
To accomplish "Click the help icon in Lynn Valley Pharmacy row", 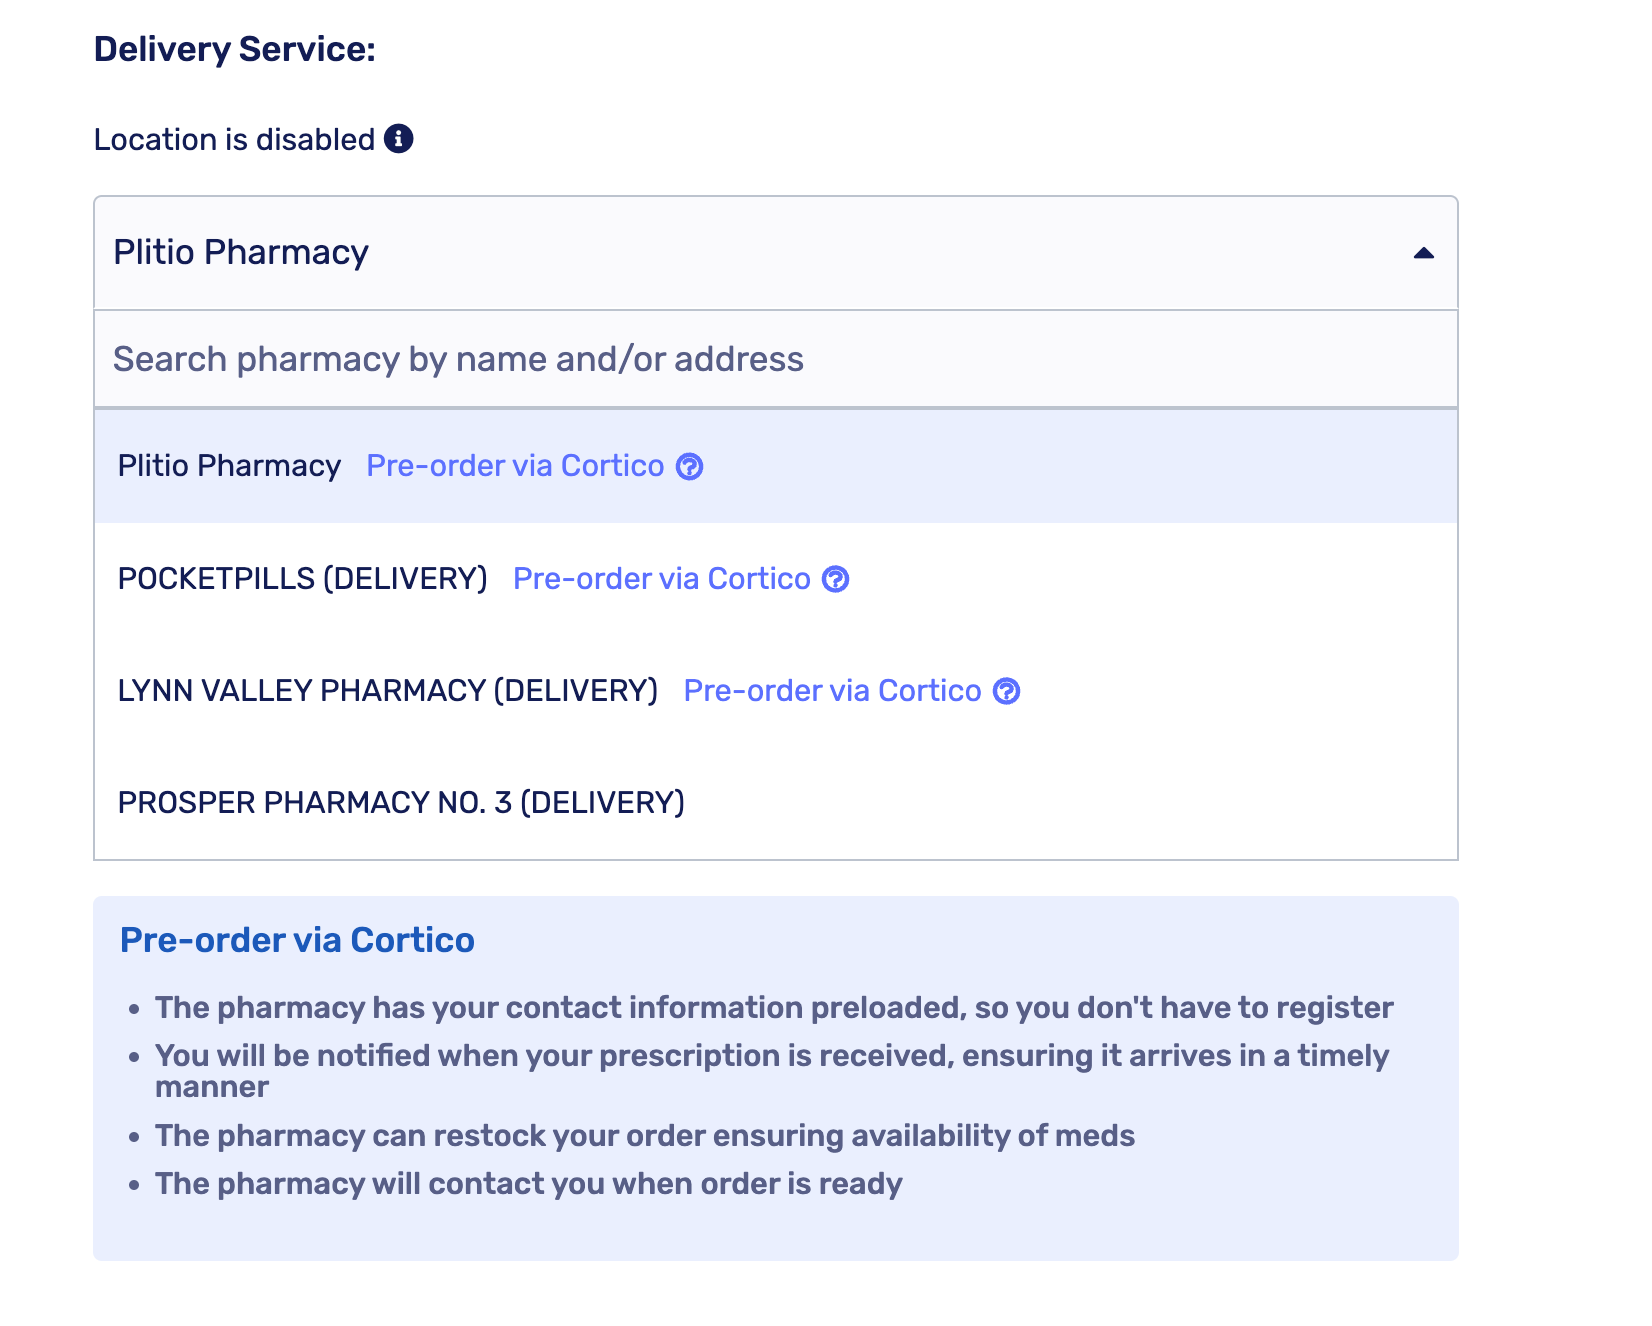I will click(1007, 692).
